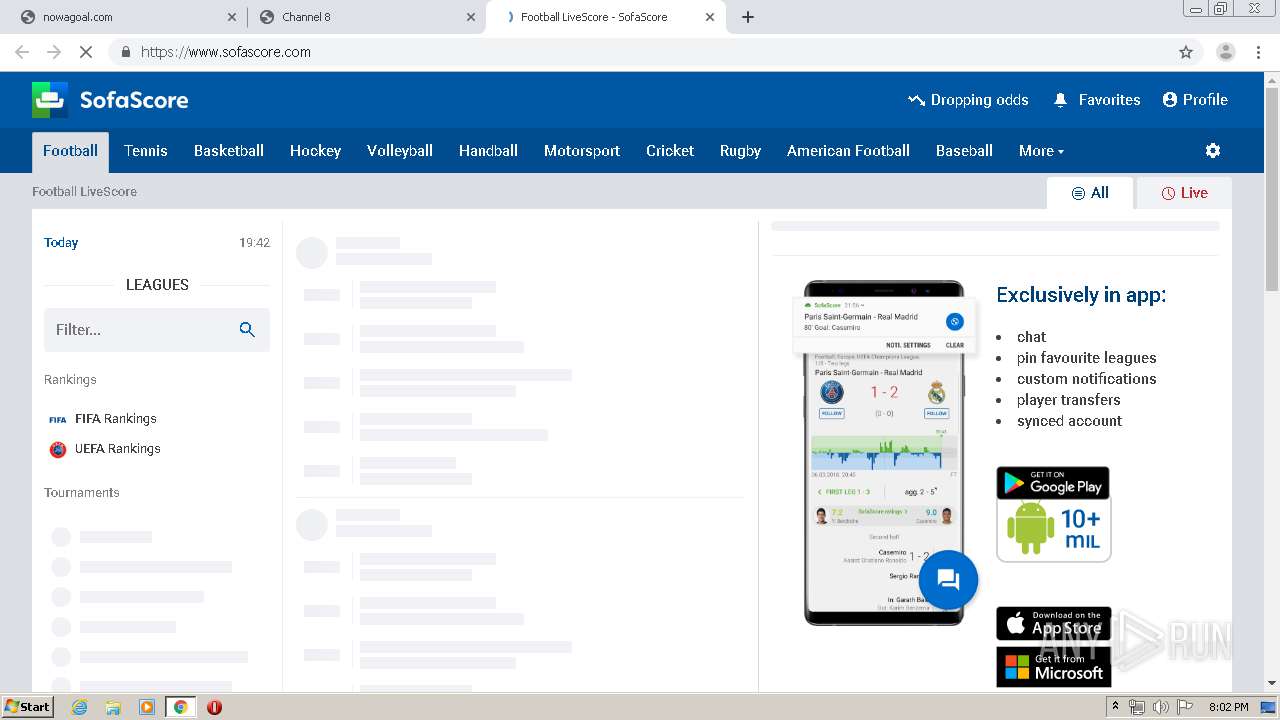Open Dropping odds page

tap(968, 100)
